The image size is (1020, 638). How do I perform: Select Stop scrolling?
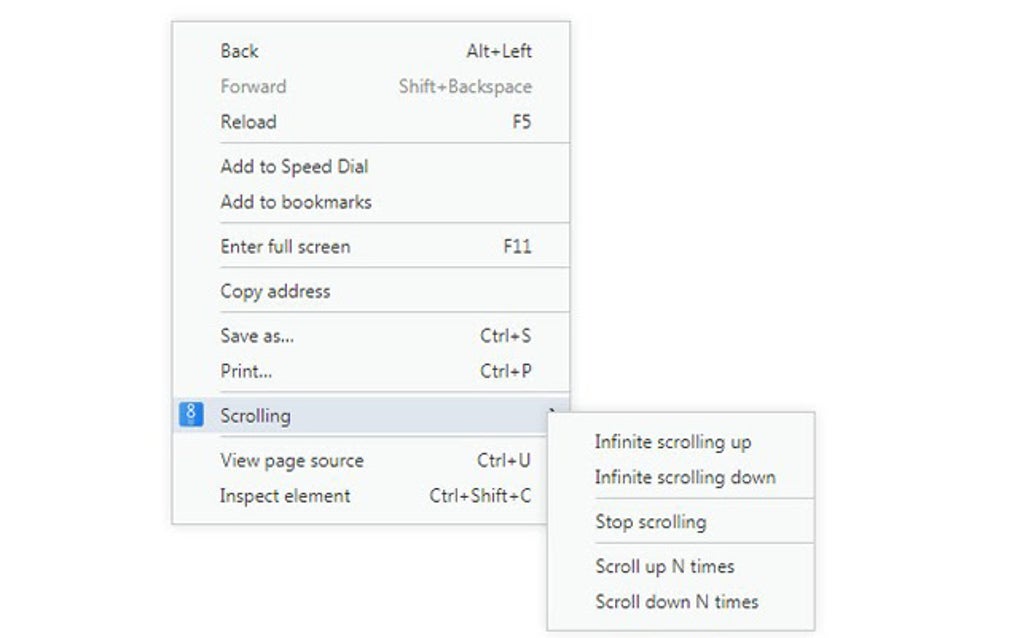click(x=650, y=521)
